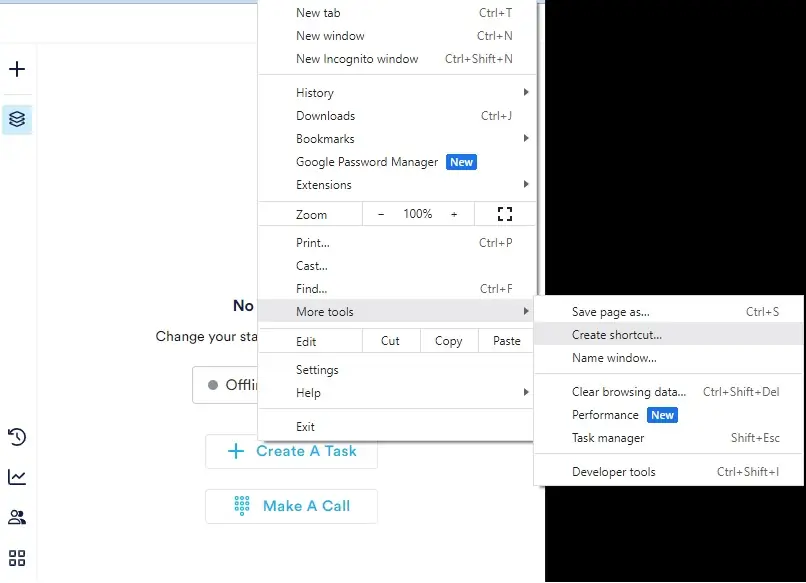Click the Create A Task button

(291, 451)
